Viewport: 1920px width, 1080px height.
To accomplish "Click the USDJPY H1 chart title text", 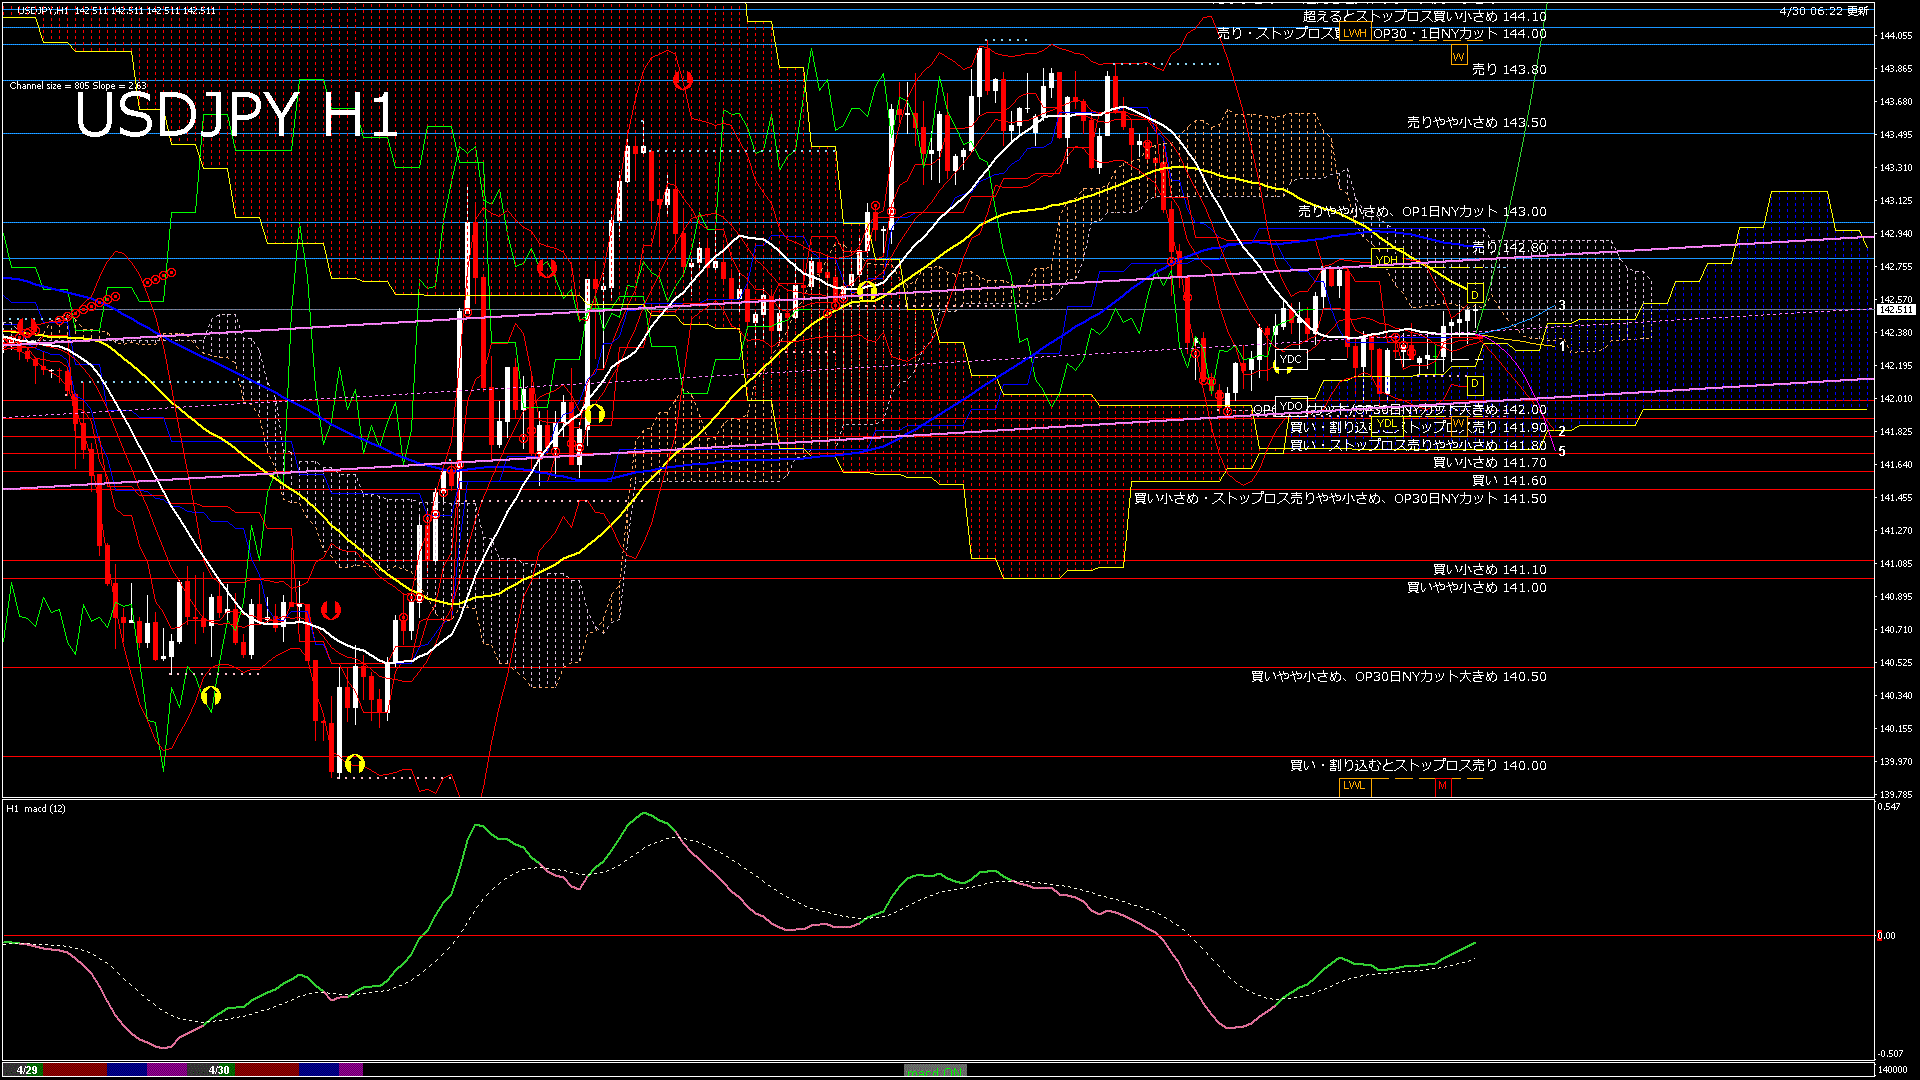I will (x=237, y=115).
